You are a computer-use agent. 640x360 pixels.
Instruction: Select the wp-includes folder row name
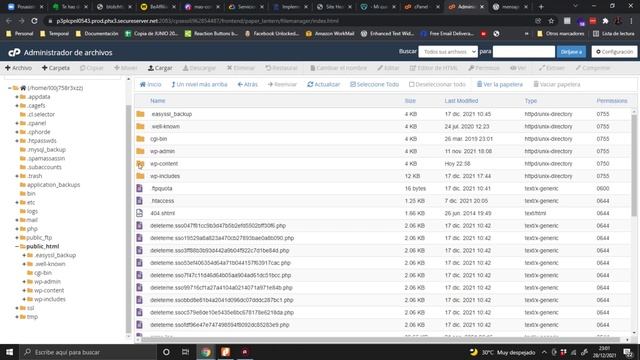[x=165, y=176]
